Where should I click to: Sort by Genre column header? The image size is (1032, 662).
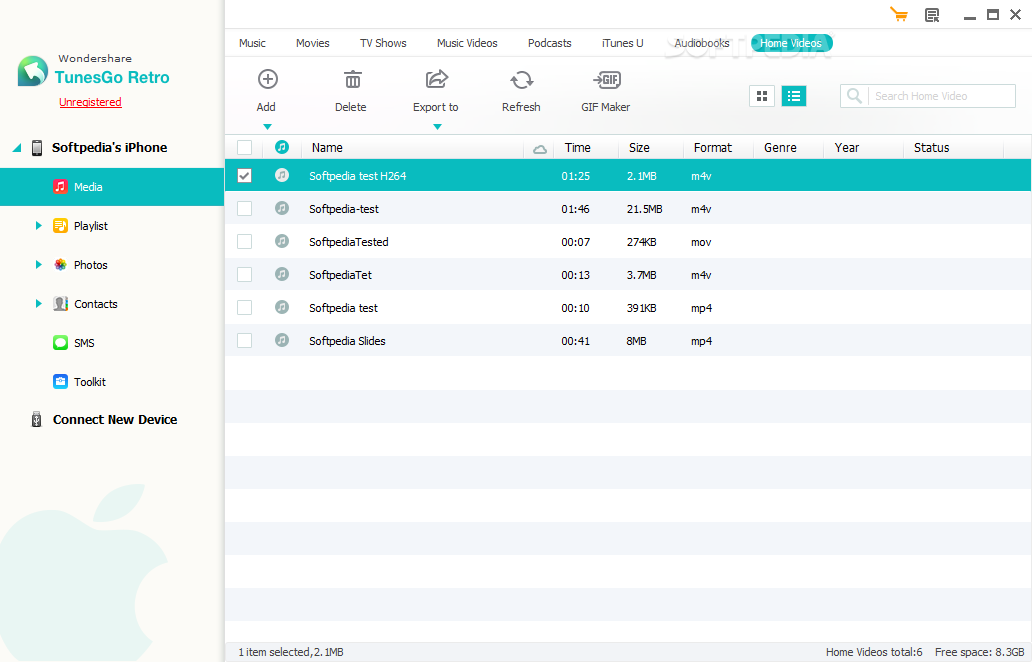coord(780,147)
